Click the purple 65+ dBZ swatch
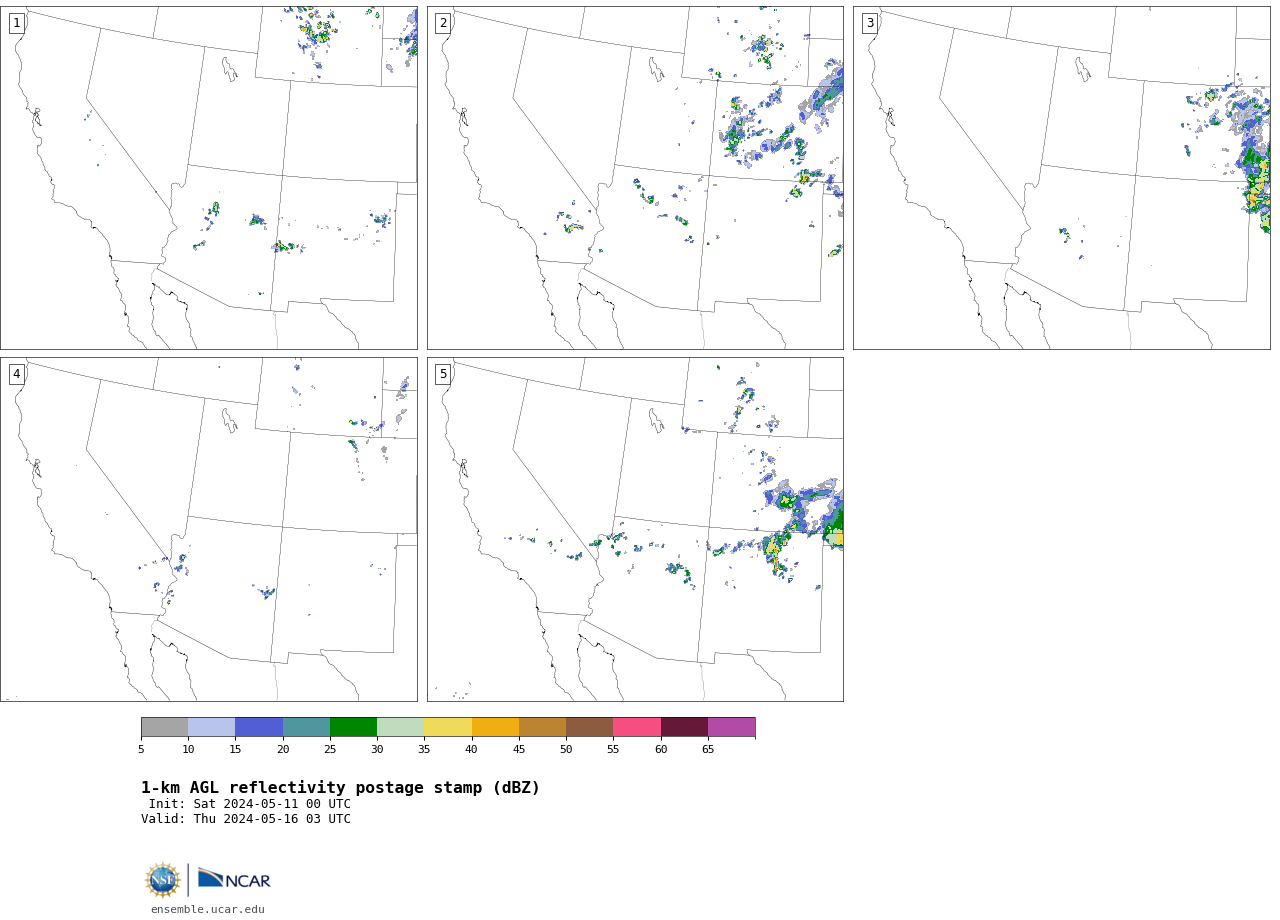The width and height of the screenshot is (1280, 920). pyautogui.click(x=732, y=727)
